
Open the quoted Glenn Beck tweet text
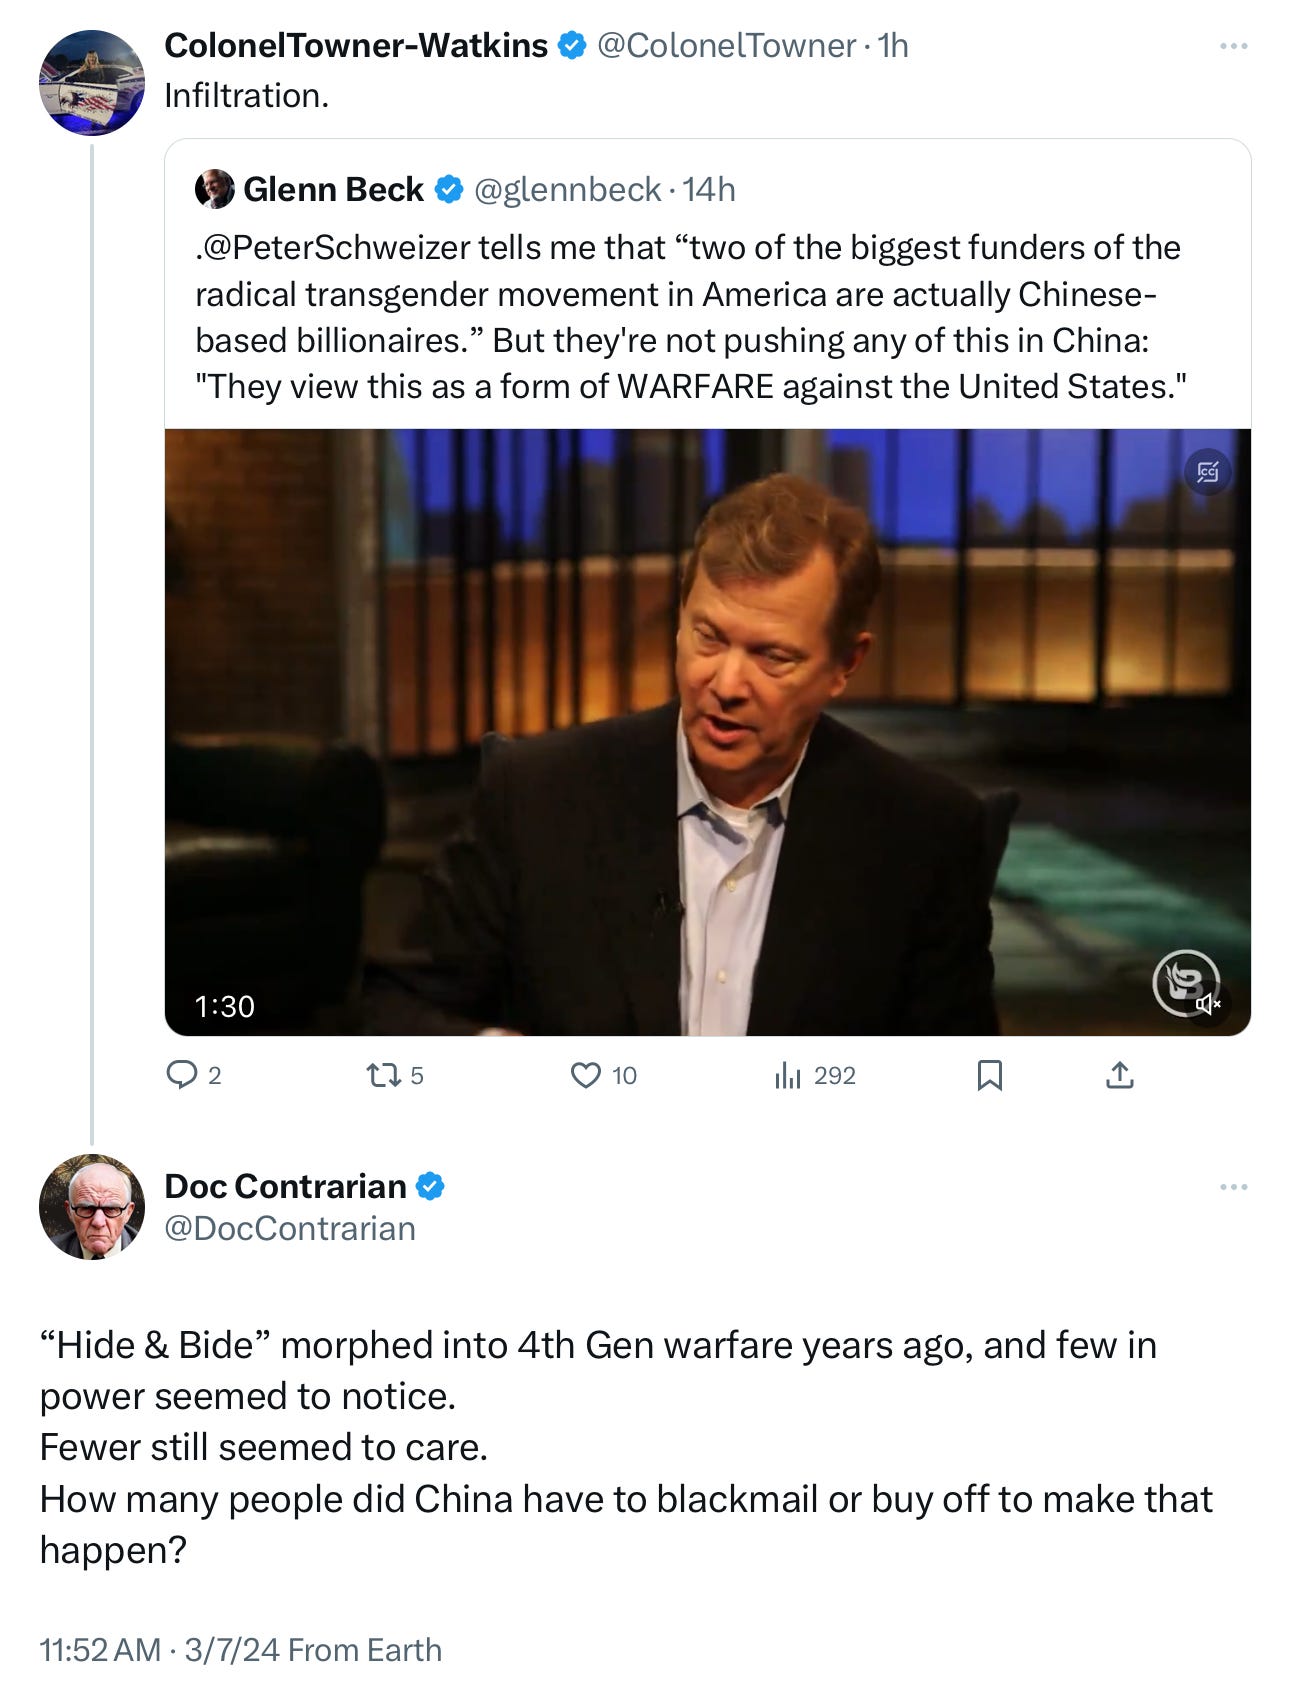click(x=690, y=317)
